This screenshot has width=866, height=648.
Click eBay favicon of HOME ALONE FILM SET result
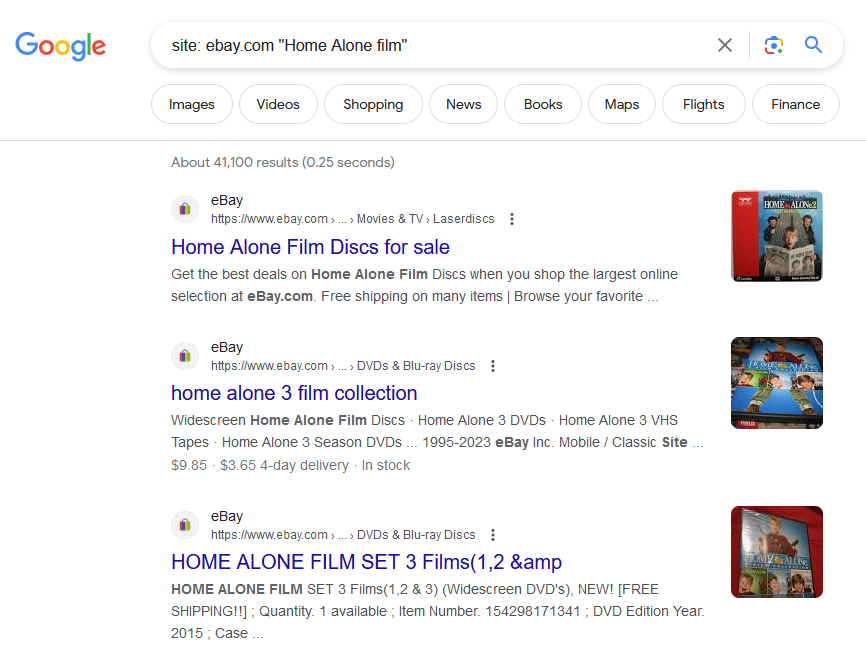[x=185, y=525]
